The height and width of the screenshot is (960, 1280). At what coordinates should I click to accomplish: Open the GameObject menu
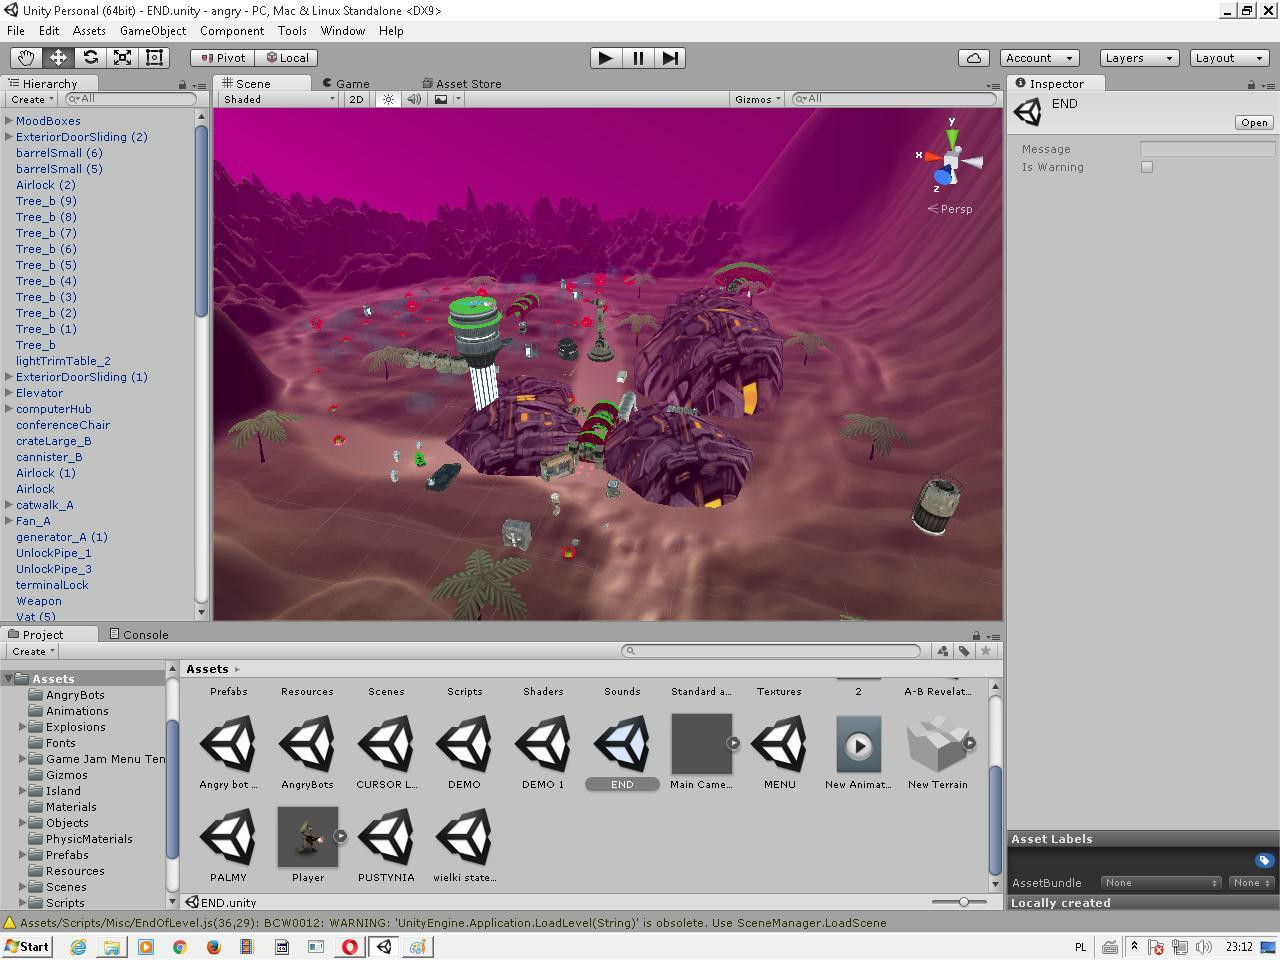pyautogui.click(x=153, y=31)
